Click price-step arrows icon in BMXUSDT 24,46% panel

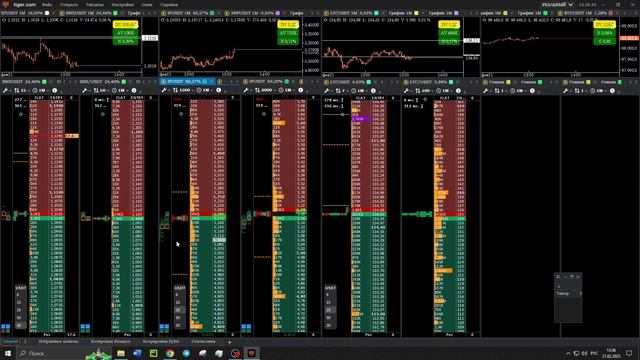[x=17, y=90]
